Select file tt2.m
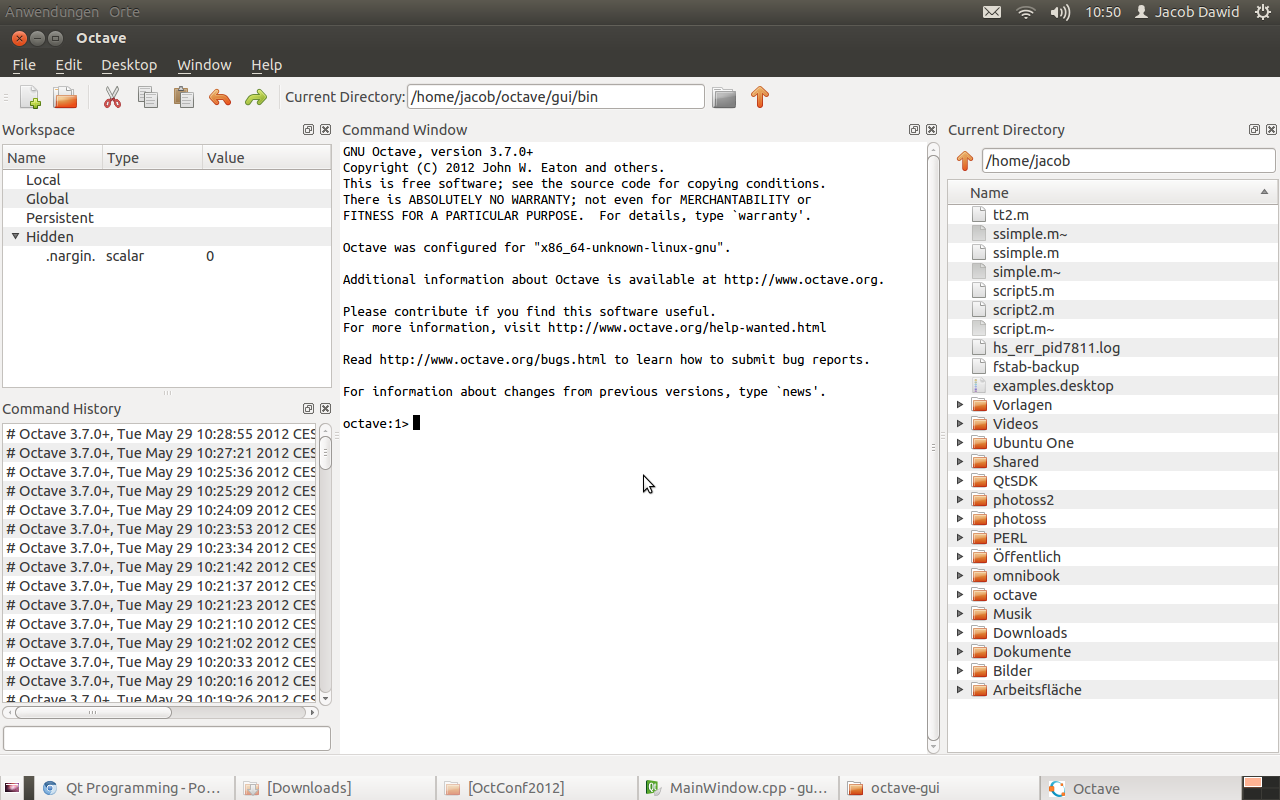 coord(1112,215)
